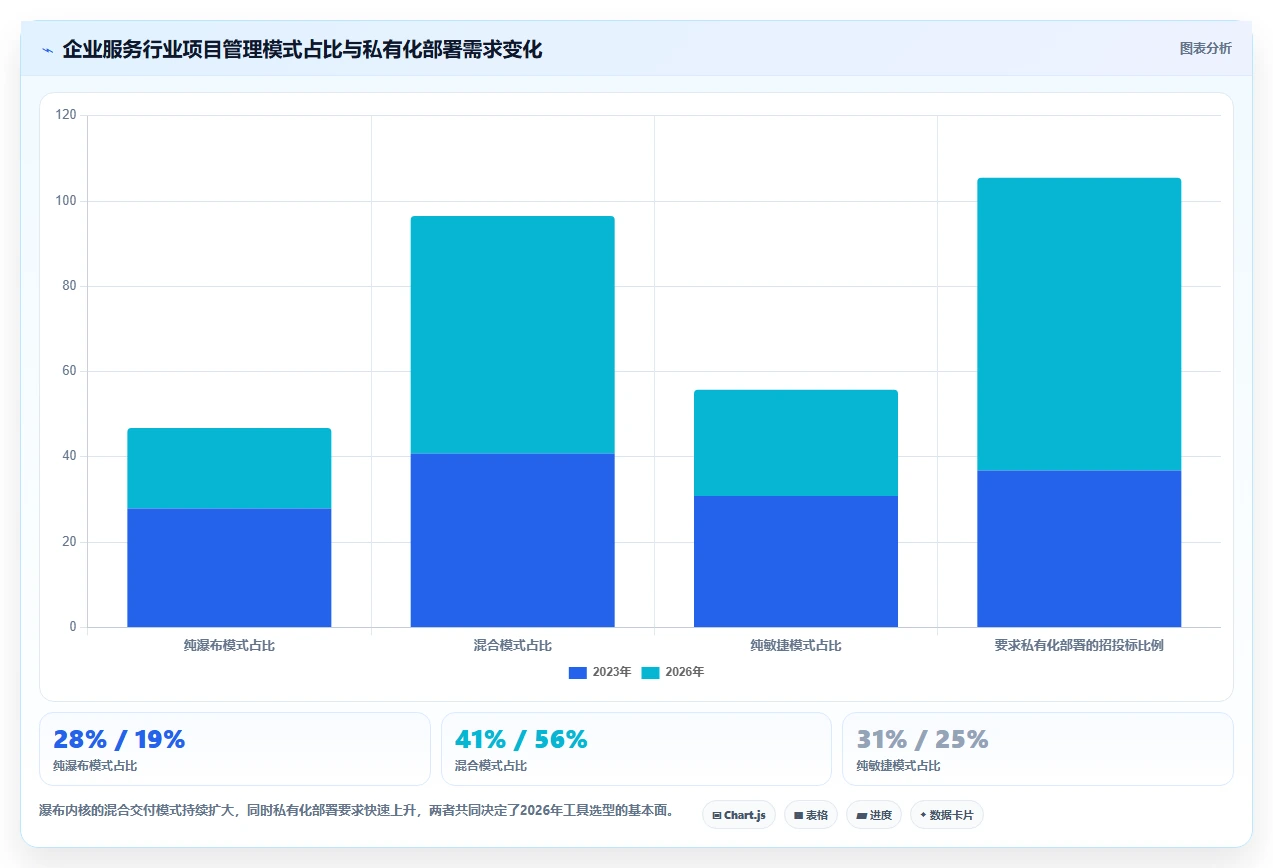Open the 图表分析 label in header
This screenshot has width=1273, height=868.
click(1205, 48)
